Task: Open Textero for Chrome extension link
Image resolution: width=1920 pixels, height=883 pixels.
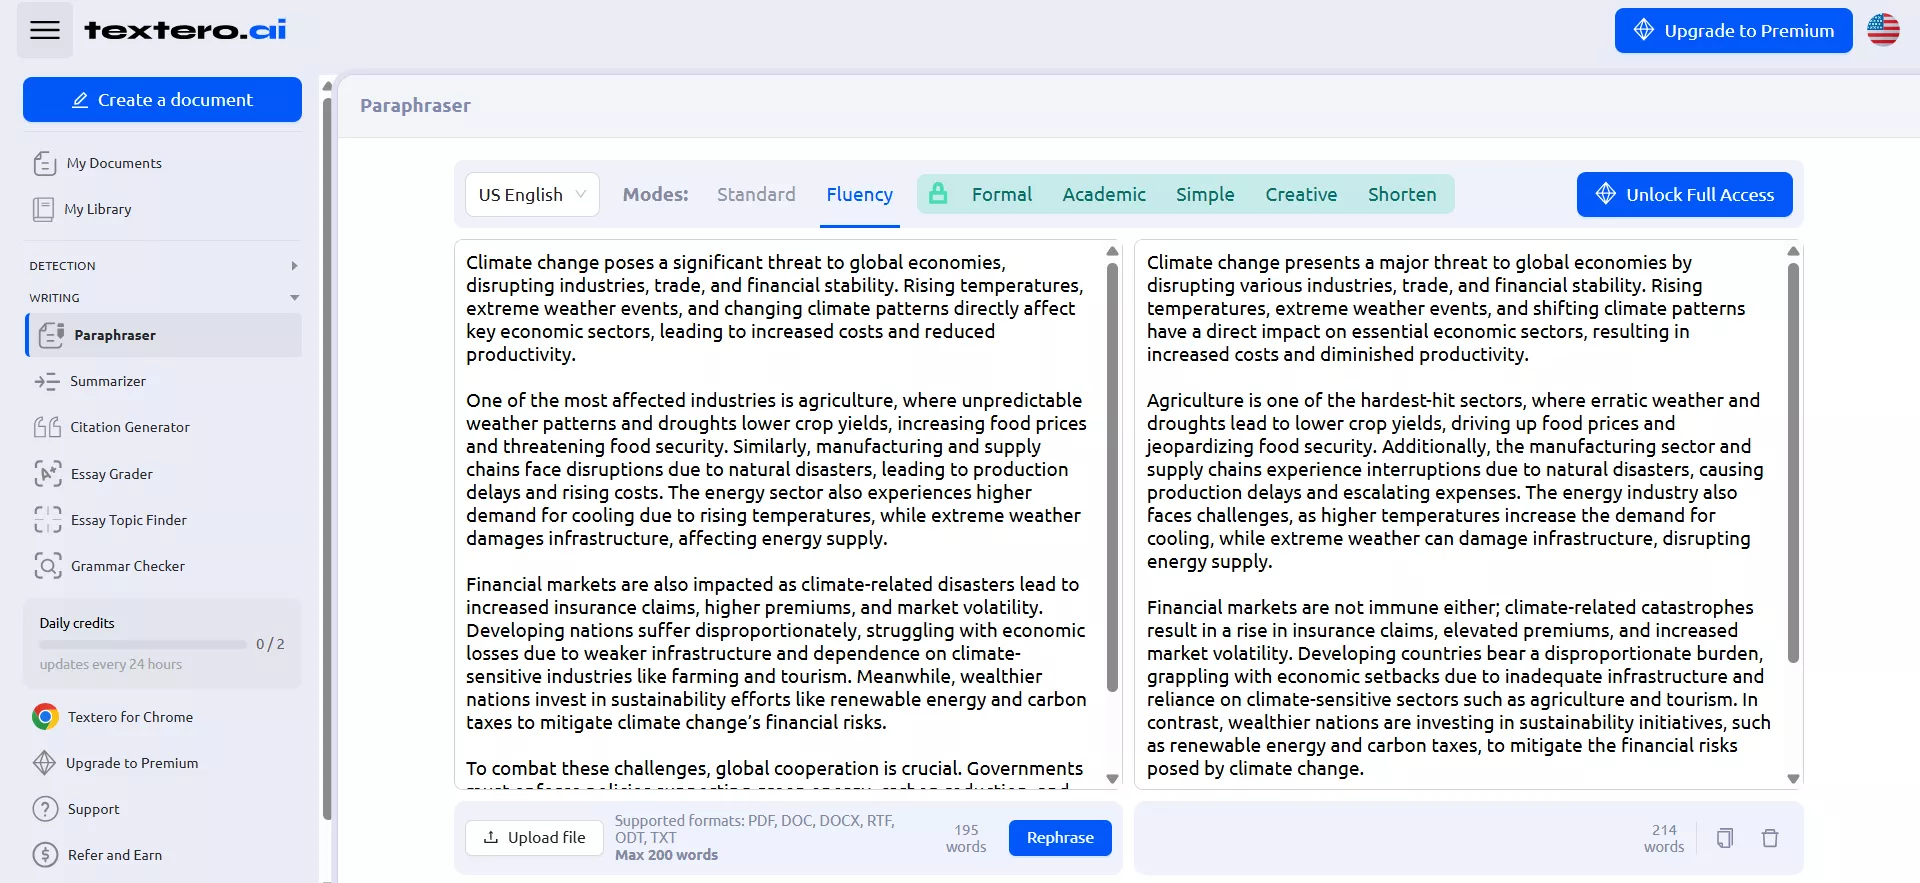Action: (x=130, y=717)
